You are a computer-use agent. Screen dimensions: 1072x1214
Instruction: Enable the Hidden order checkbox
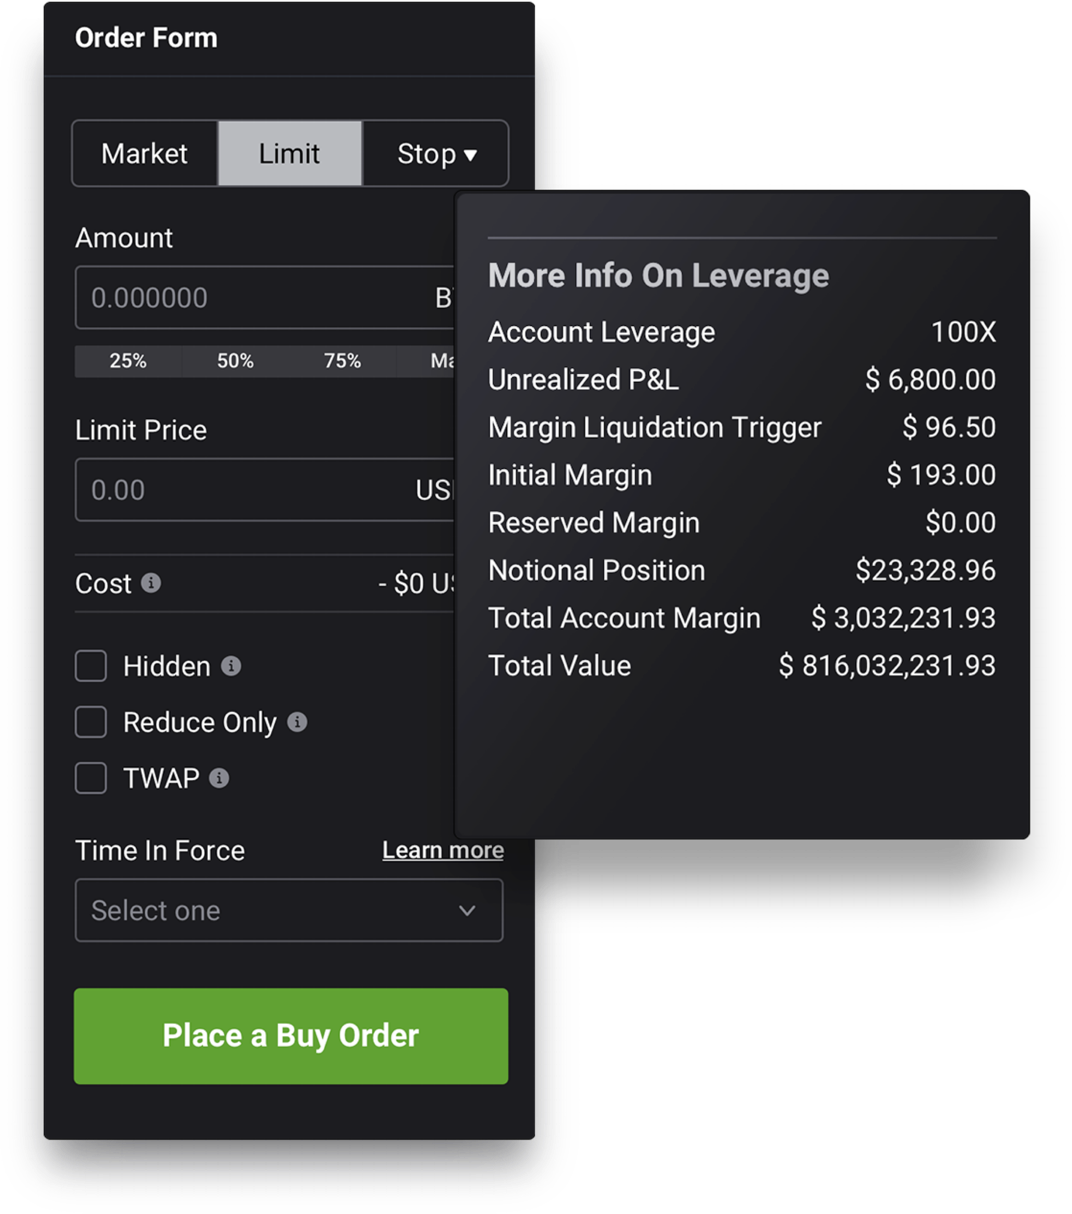[x=91, y=666]
